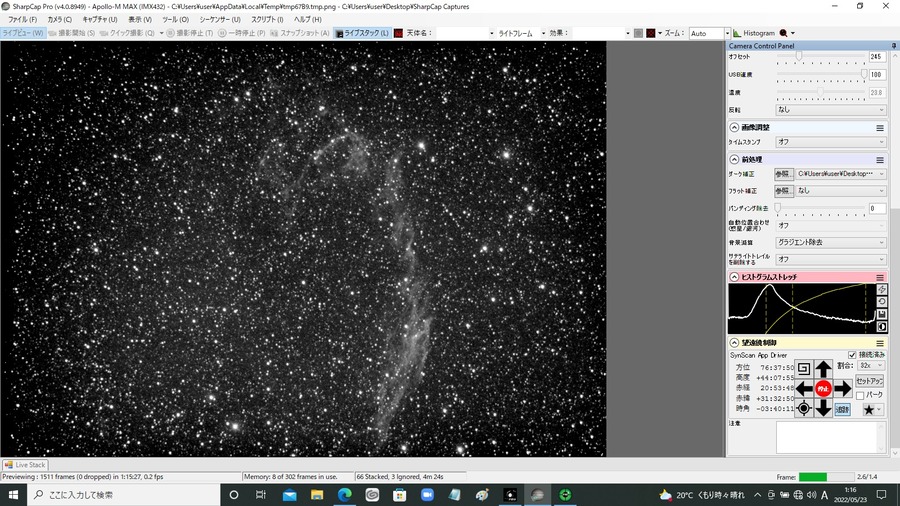Open the スクリプト (I) menu
The height and width of the screenshot is (506, 900).
point(267,20)
